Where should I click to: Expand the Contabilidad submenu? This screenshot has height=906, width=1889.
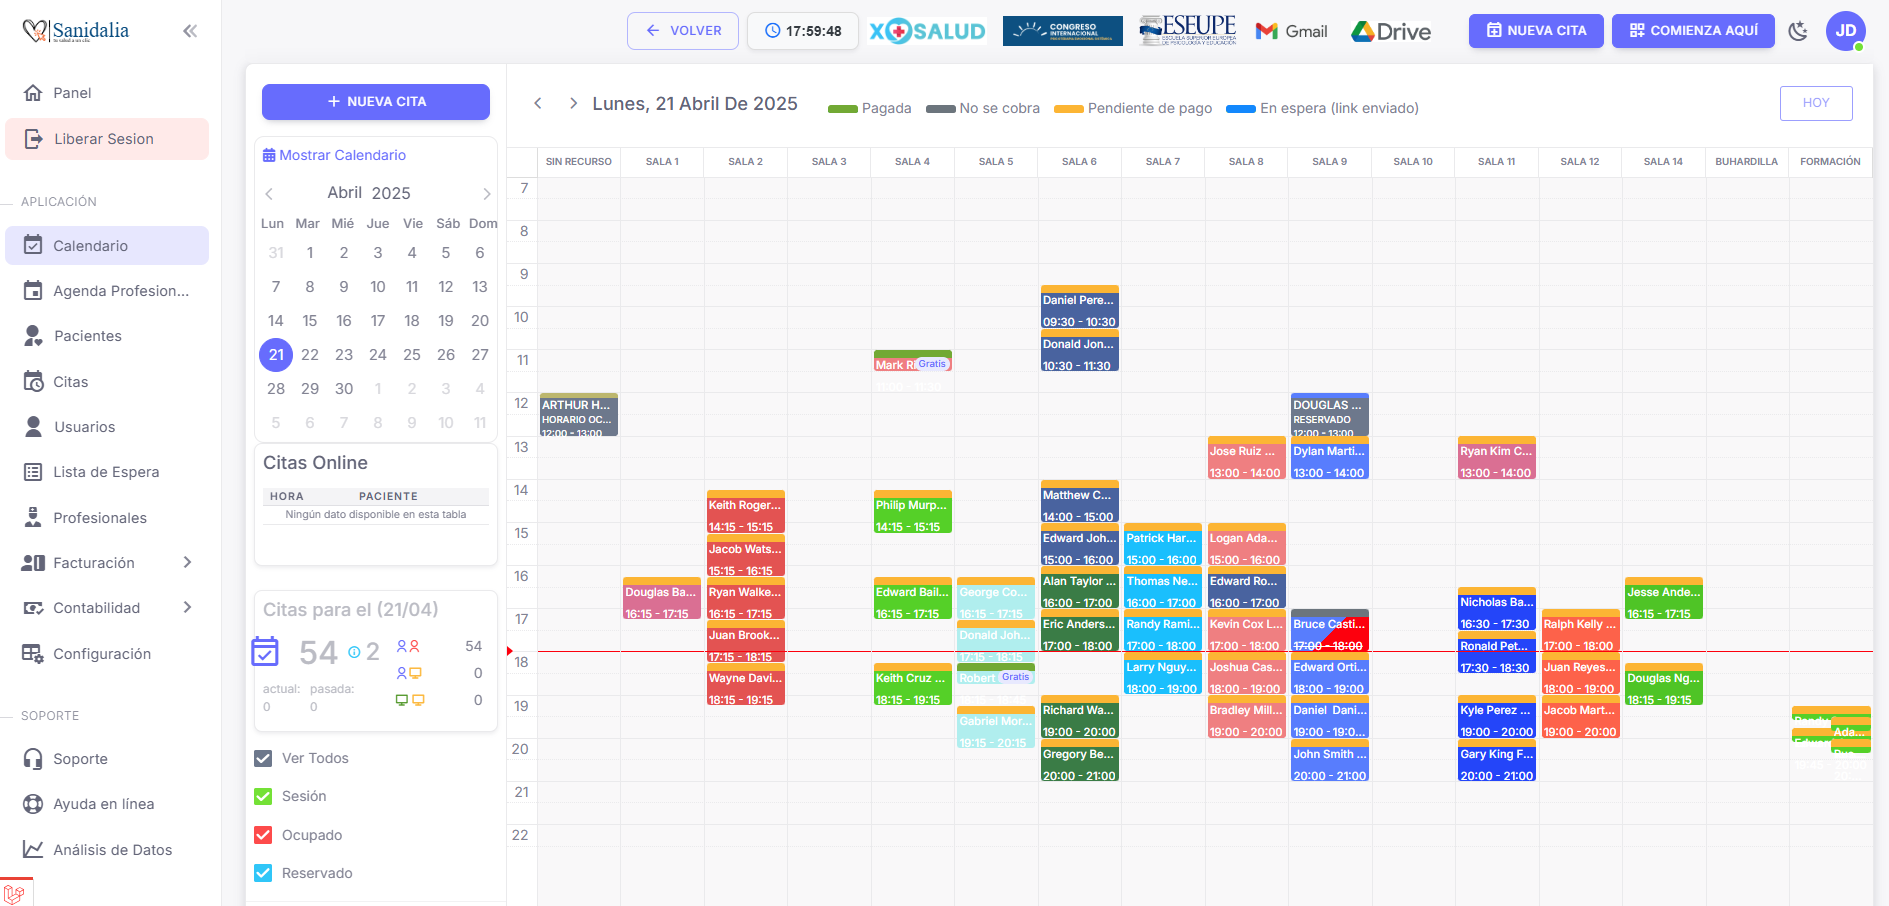coord(187,608)
